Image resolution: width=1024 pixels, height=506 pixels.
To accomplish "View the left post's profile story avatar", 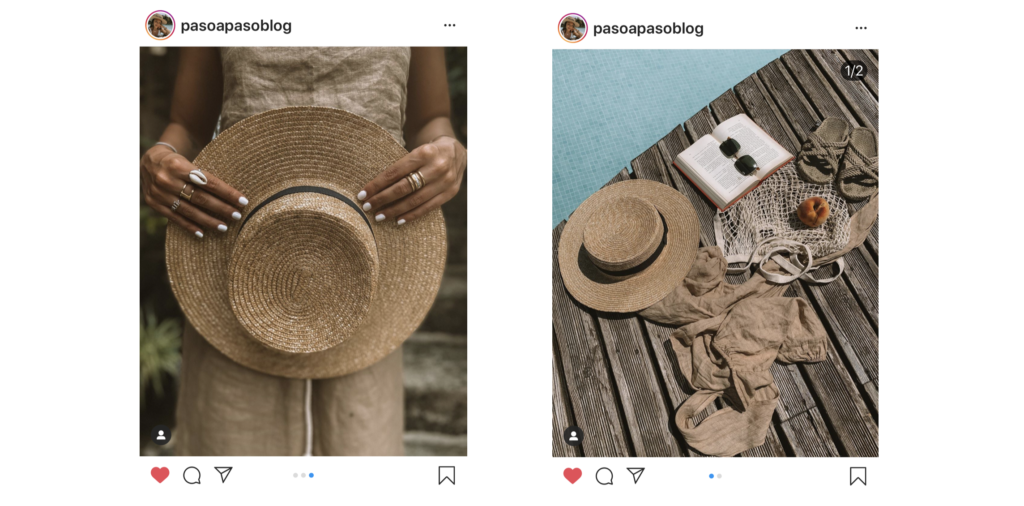I will tap(160, 25).
